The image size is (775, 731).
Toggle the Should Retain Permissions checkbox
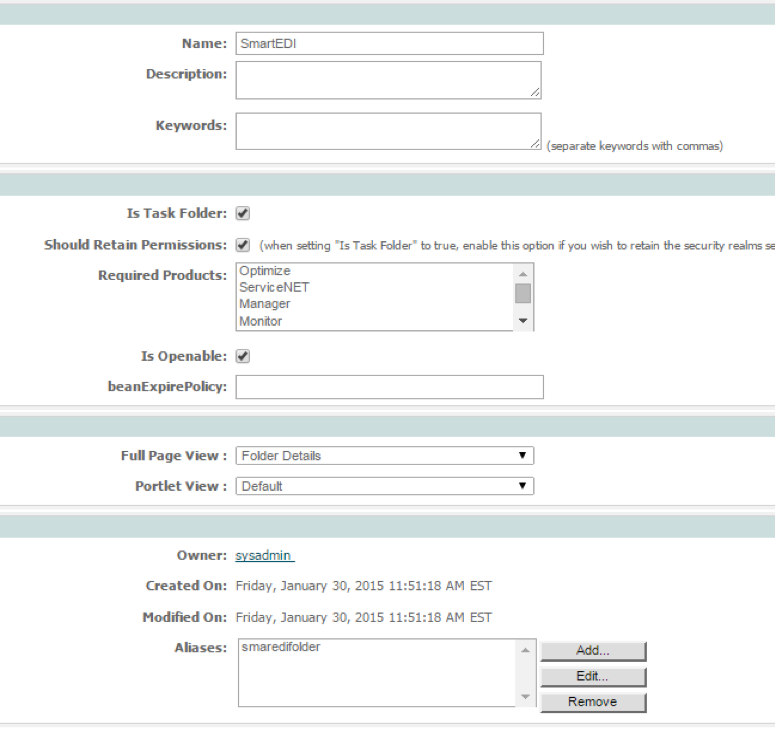coord(243,245)
